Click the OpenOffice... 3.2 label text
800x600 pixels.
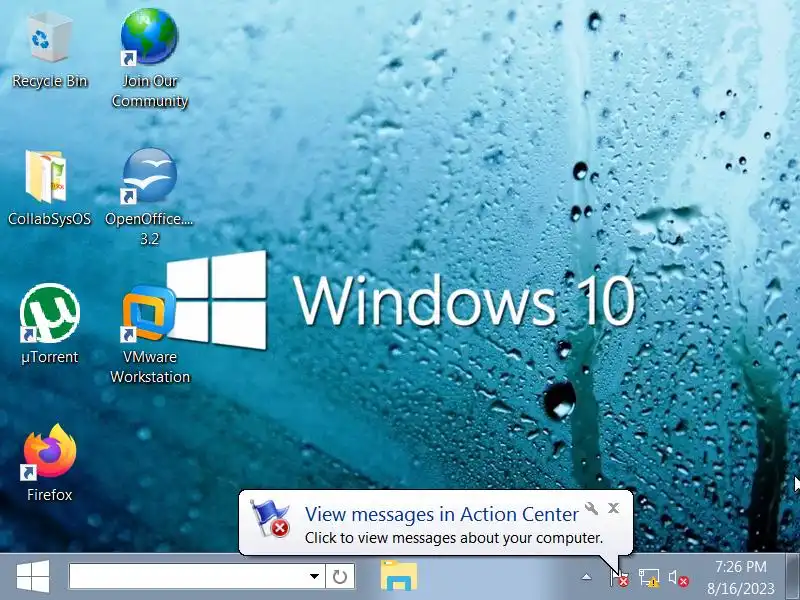[149, 229]
